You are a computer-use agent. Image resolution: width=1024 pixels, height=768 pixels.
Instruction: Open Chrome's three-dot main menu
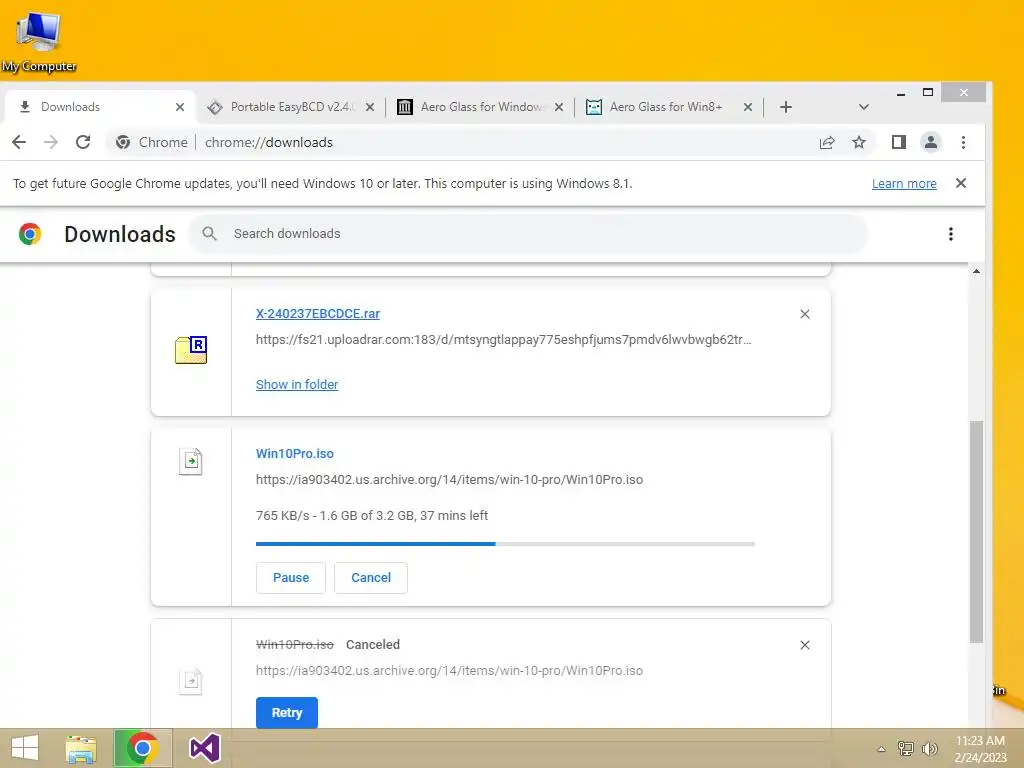(963, 142)
